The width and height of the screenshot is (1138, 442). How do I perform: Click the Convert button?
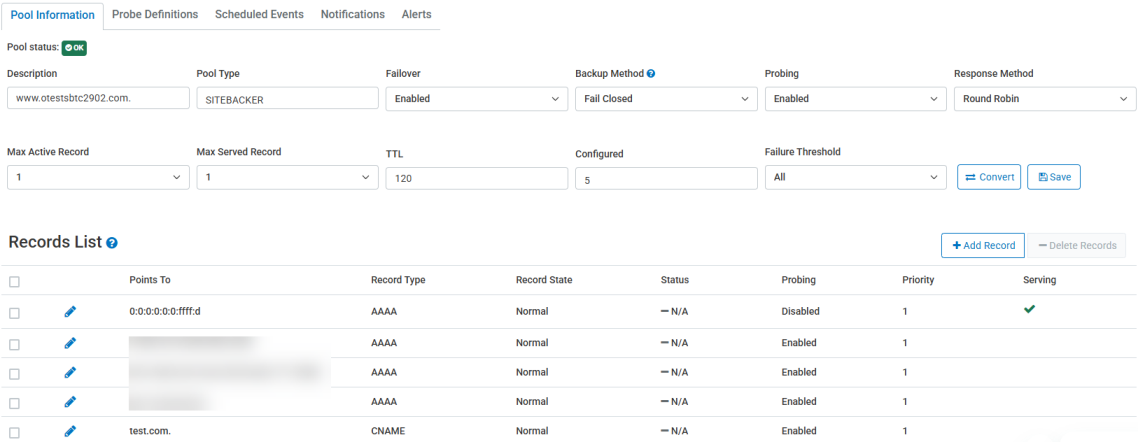pos(988,177)
